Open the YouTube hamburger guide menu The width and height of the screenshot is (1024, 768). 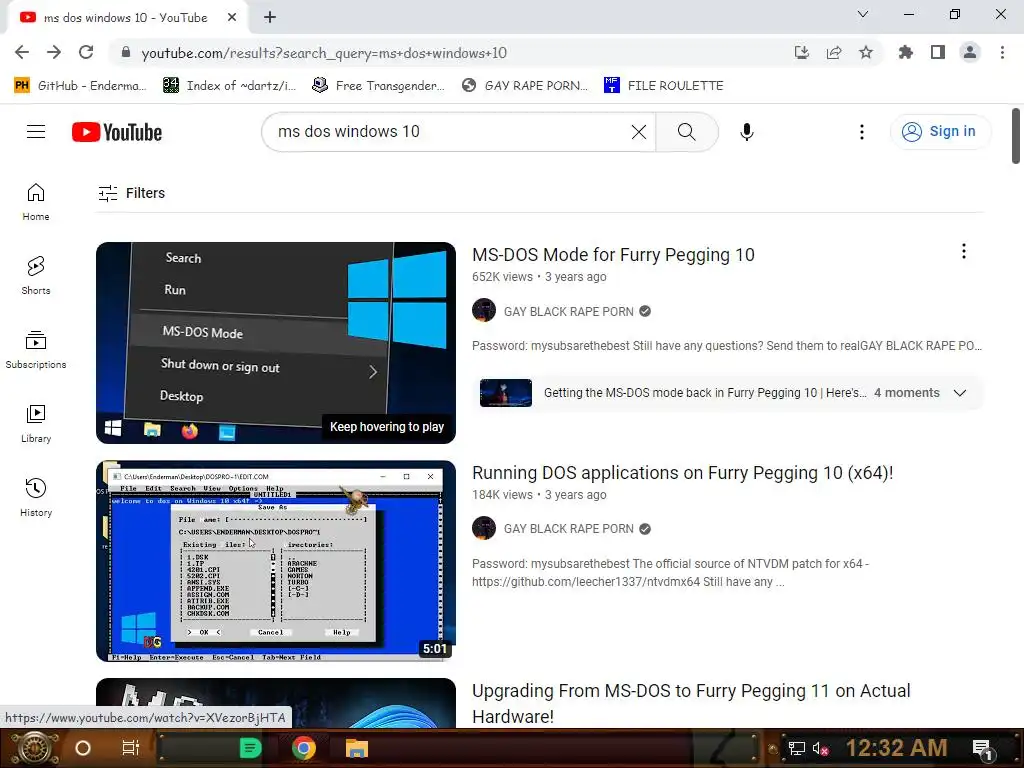tap(36, 132)
